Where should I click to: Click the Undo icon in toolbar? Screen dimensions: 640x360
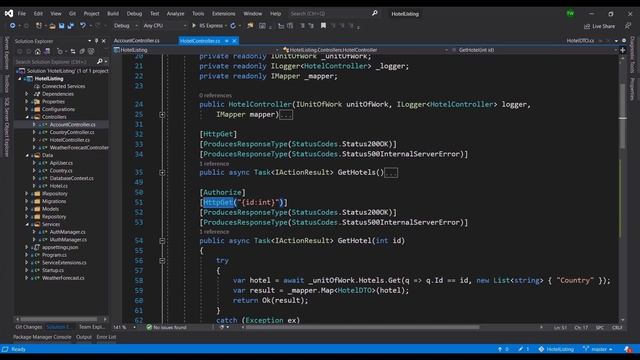83,26
